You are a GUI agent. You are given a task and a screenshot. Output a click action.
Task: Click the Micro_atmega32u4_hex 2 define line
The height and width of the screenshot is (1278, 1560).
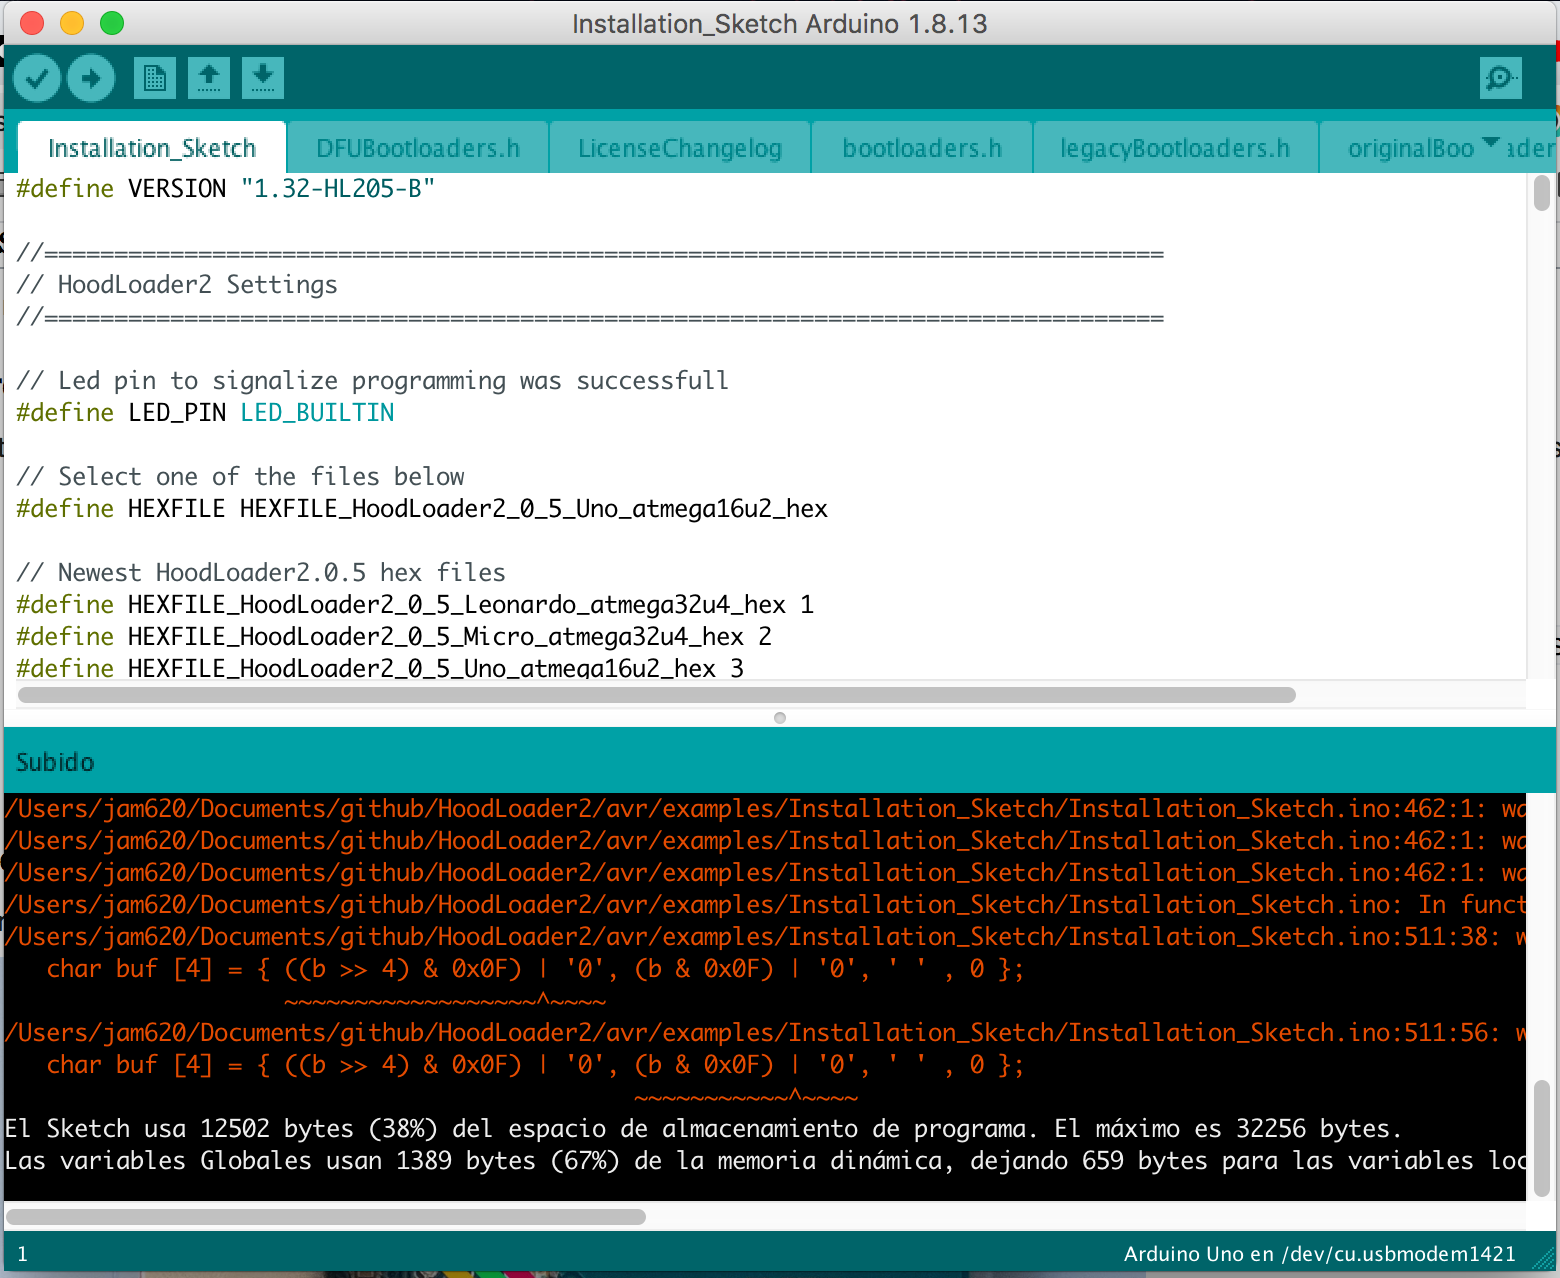[x=394, y=637]
